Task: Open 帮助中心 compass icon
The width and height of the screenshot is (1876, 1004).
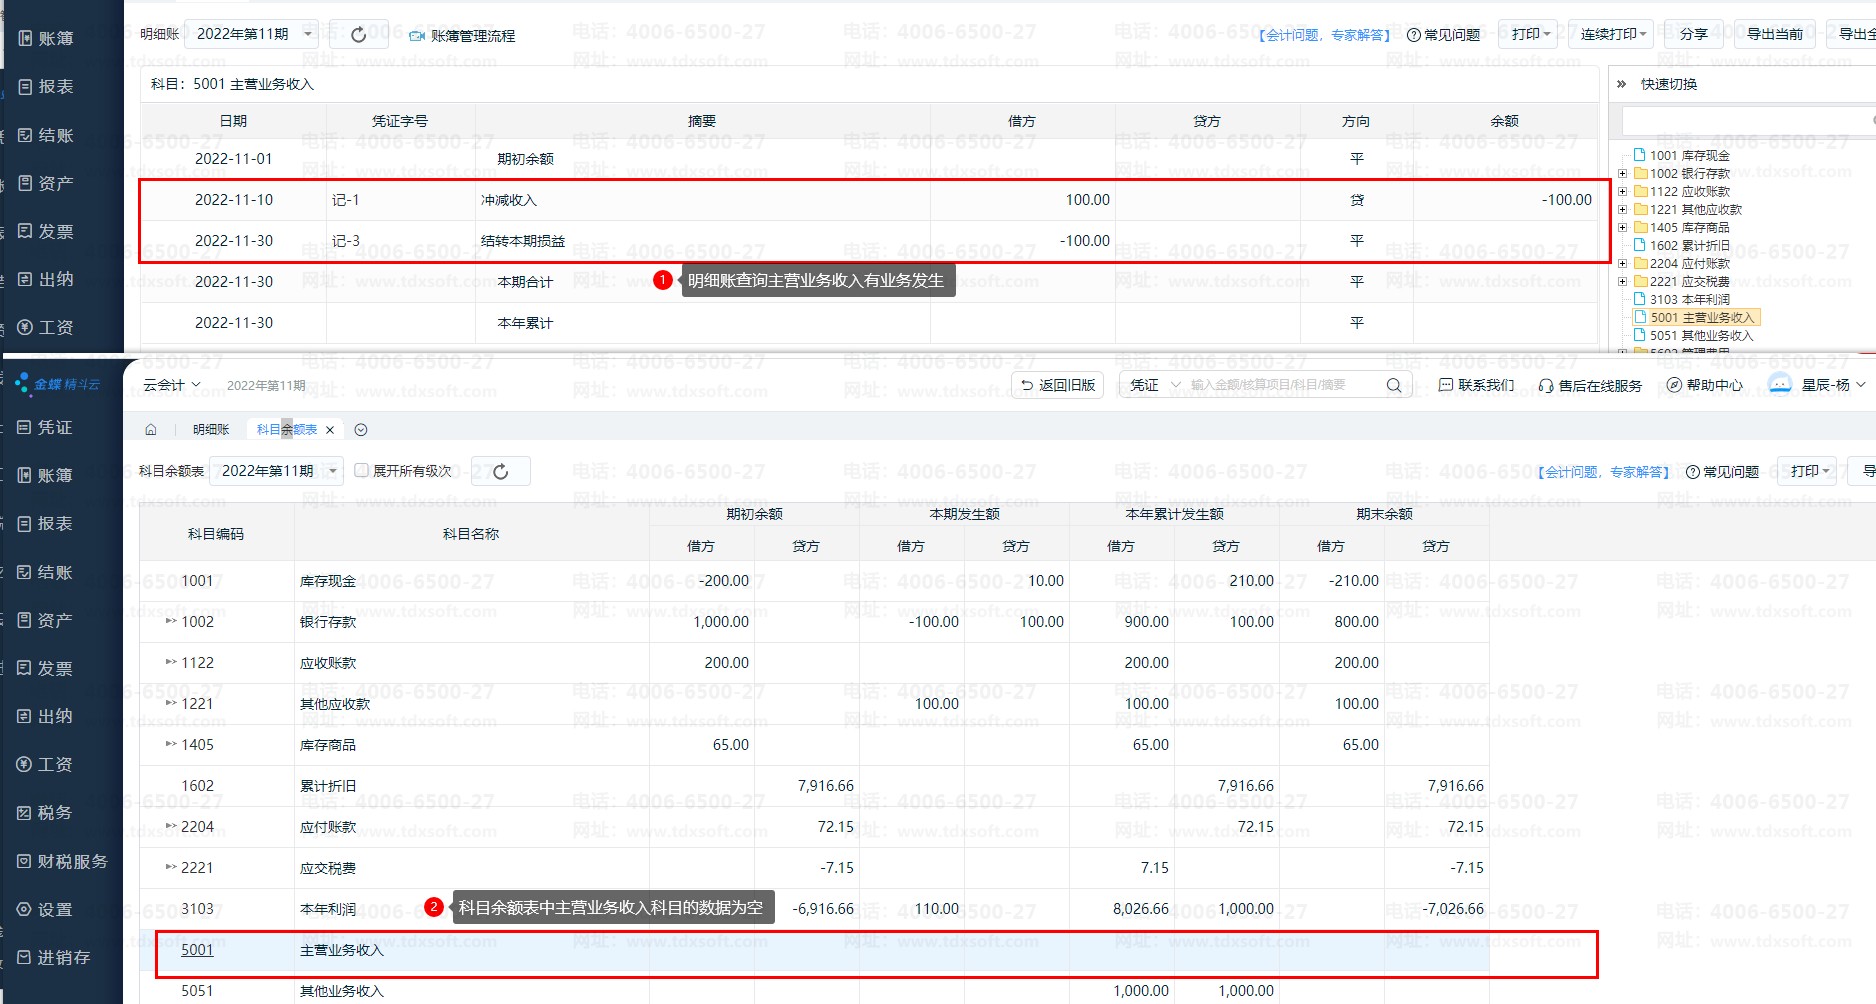Action: (x=1674, y=385)
